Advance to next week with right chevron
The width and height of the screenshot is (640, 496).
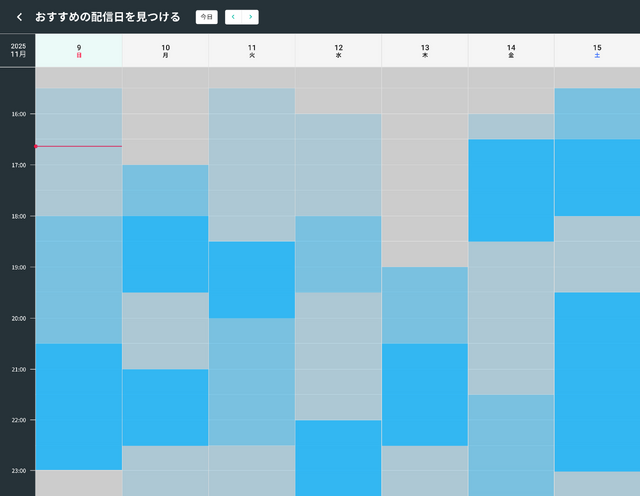[x=250, y=17]
